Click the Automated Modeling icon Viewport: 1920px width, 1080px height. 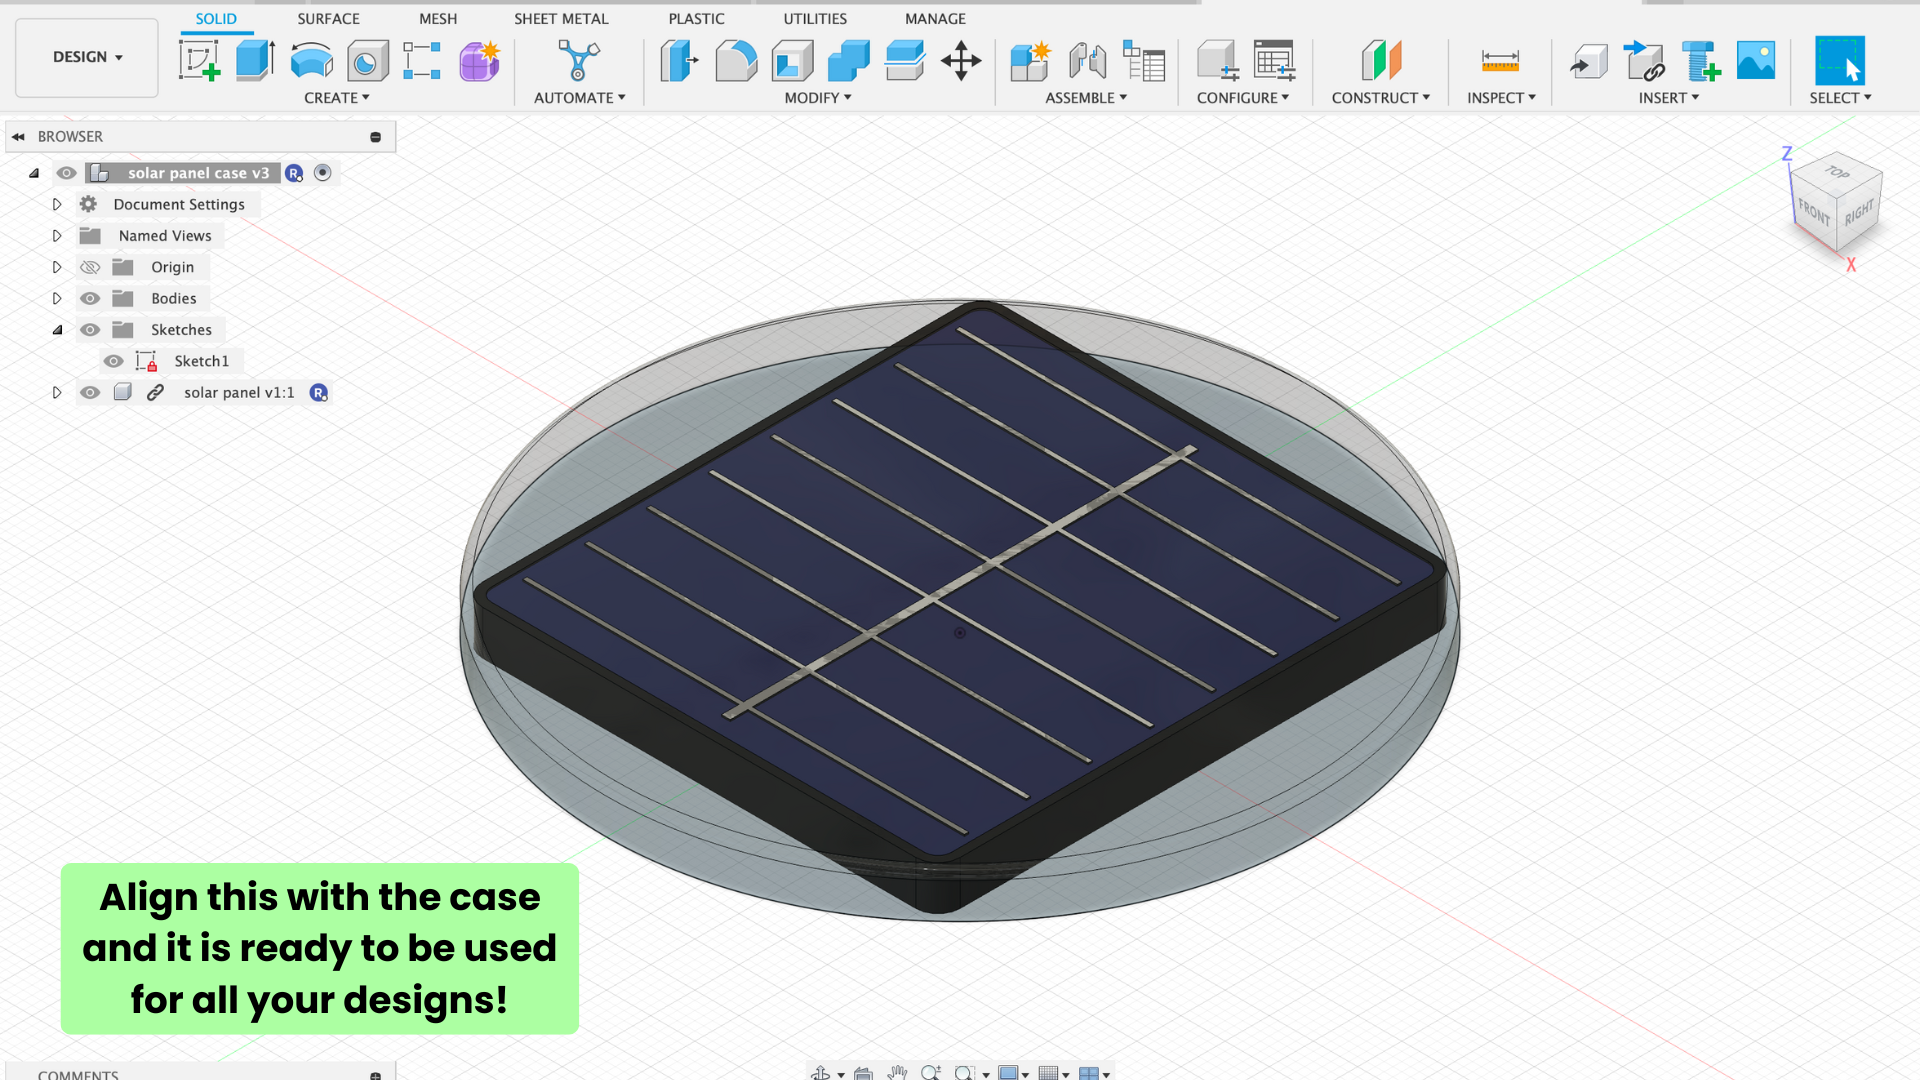click(x=578, y=61)
